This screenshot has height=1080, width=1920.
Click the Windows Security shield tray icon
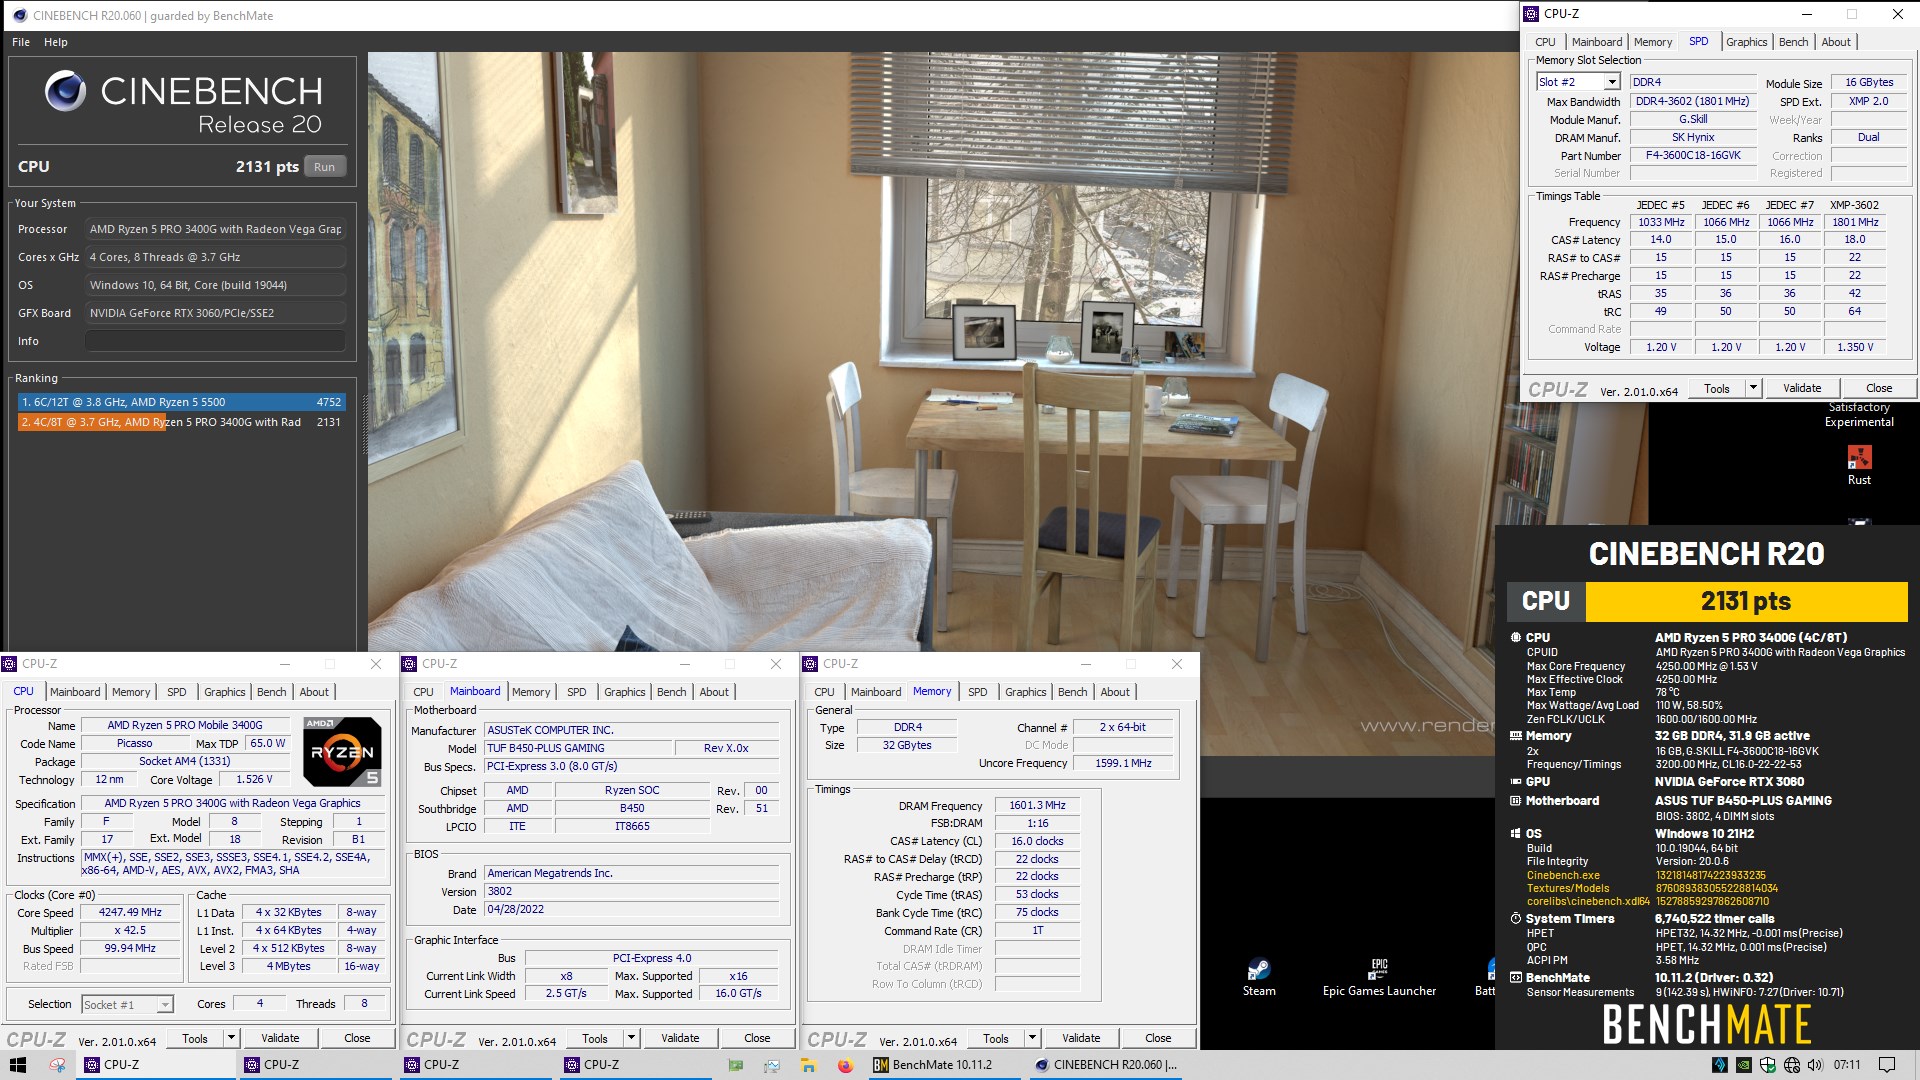click(1767, 1065)
